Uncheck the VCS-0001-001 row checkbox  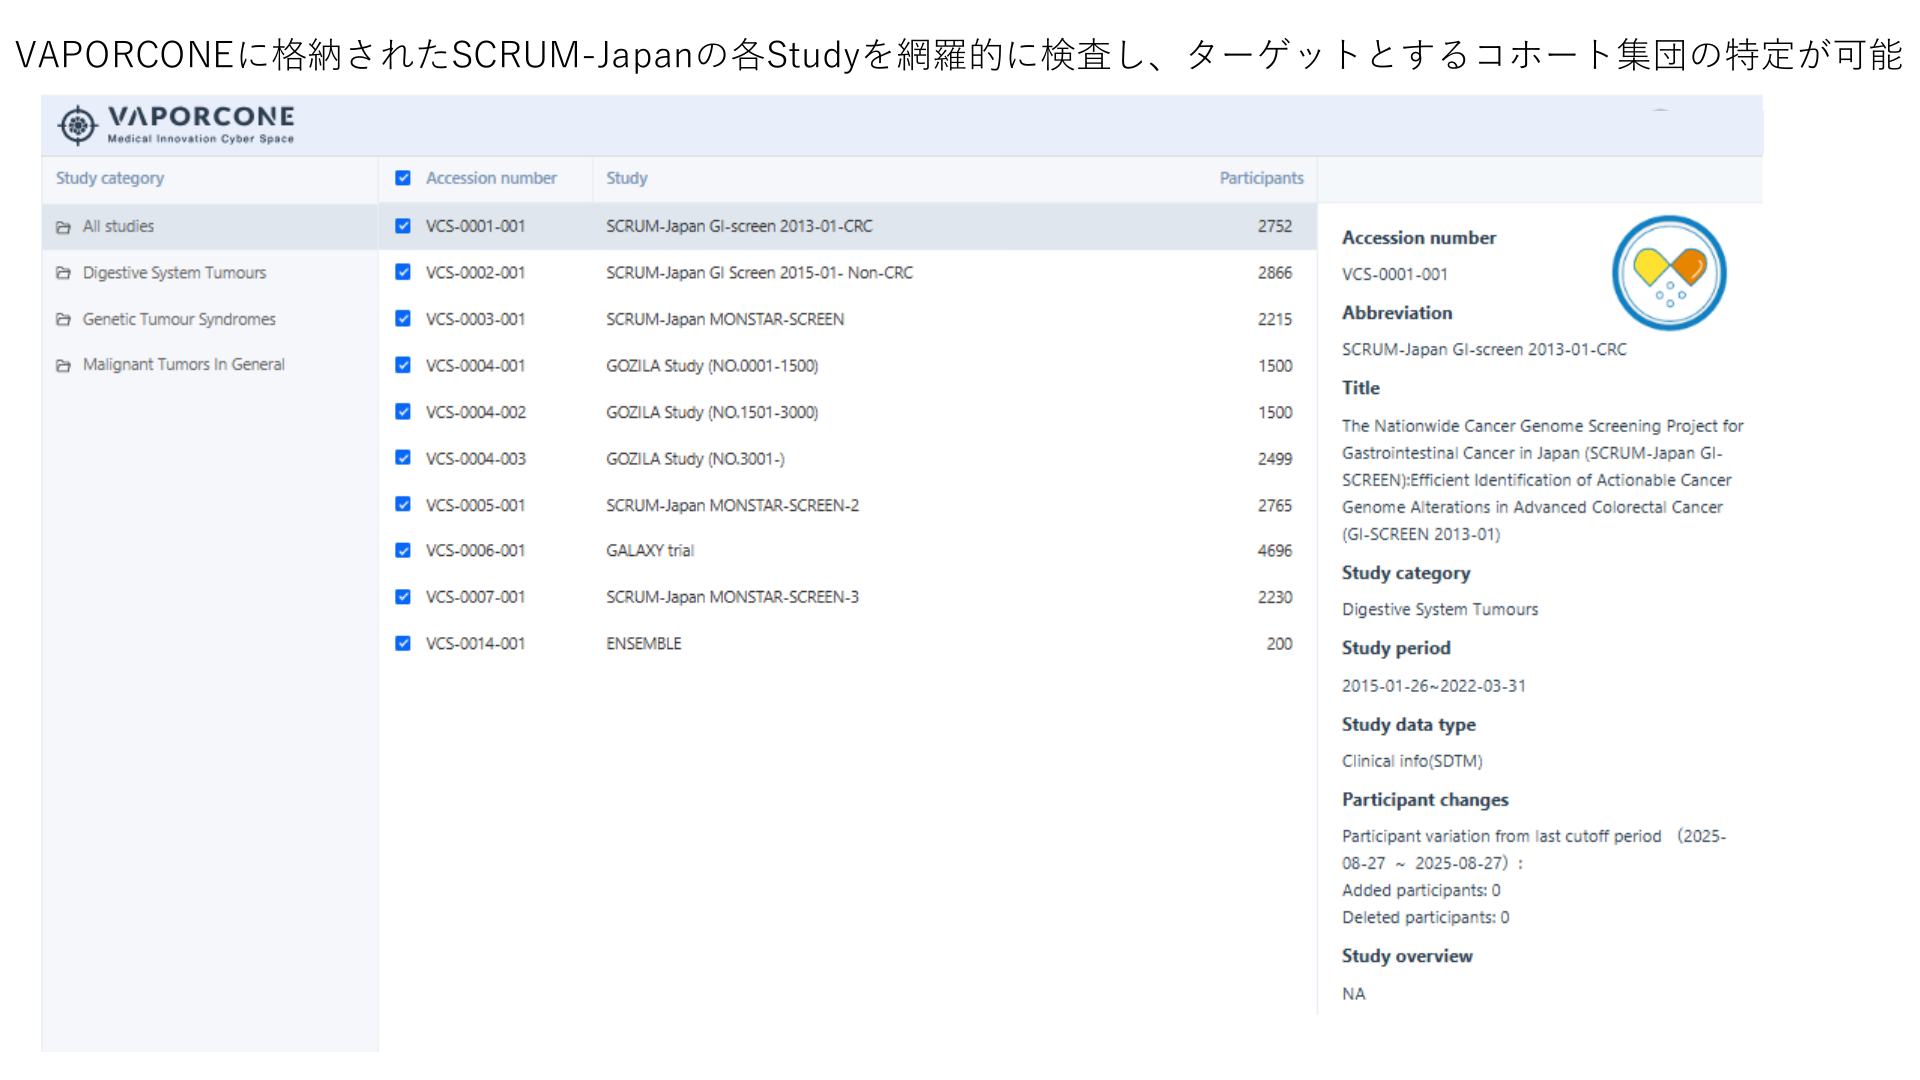coord(403,226)
